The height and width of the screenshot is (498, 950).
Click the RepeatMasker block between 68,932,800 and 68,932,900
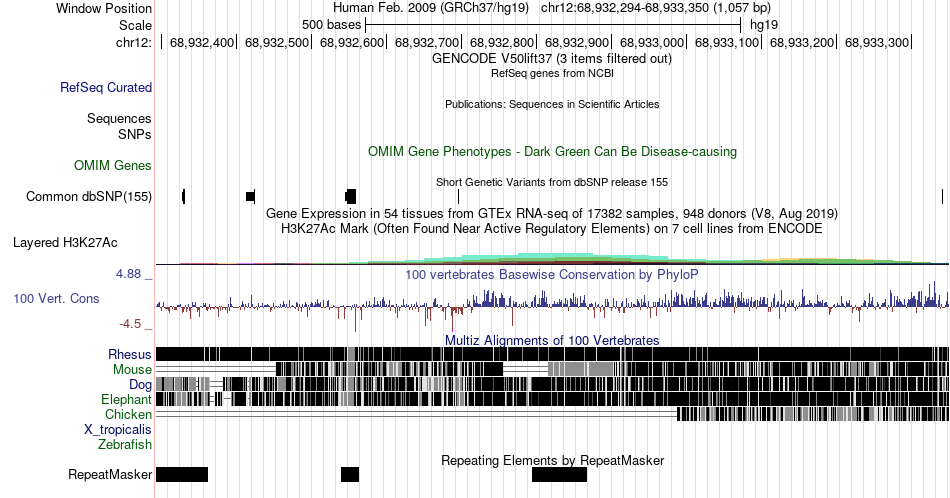[x=559, y=474]
